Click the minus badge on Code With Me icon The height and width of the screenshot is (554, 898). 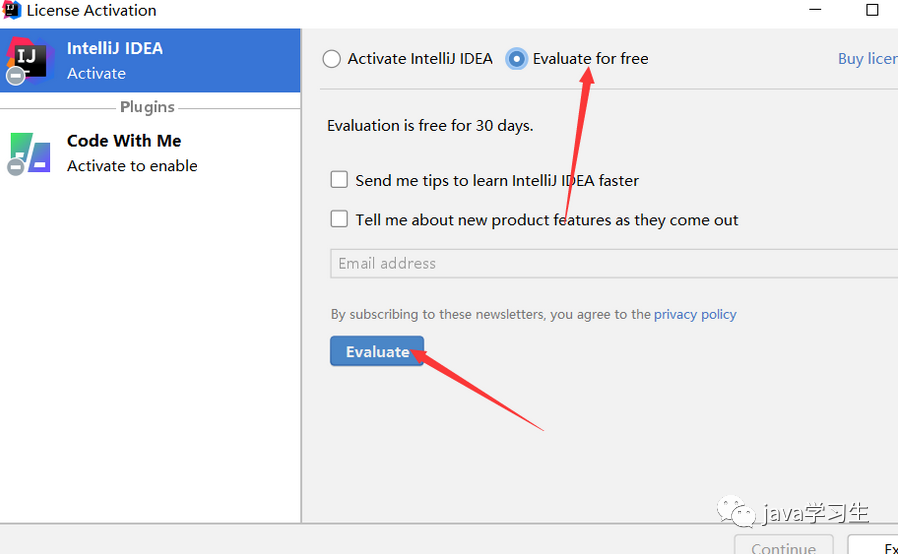[15, 167]
